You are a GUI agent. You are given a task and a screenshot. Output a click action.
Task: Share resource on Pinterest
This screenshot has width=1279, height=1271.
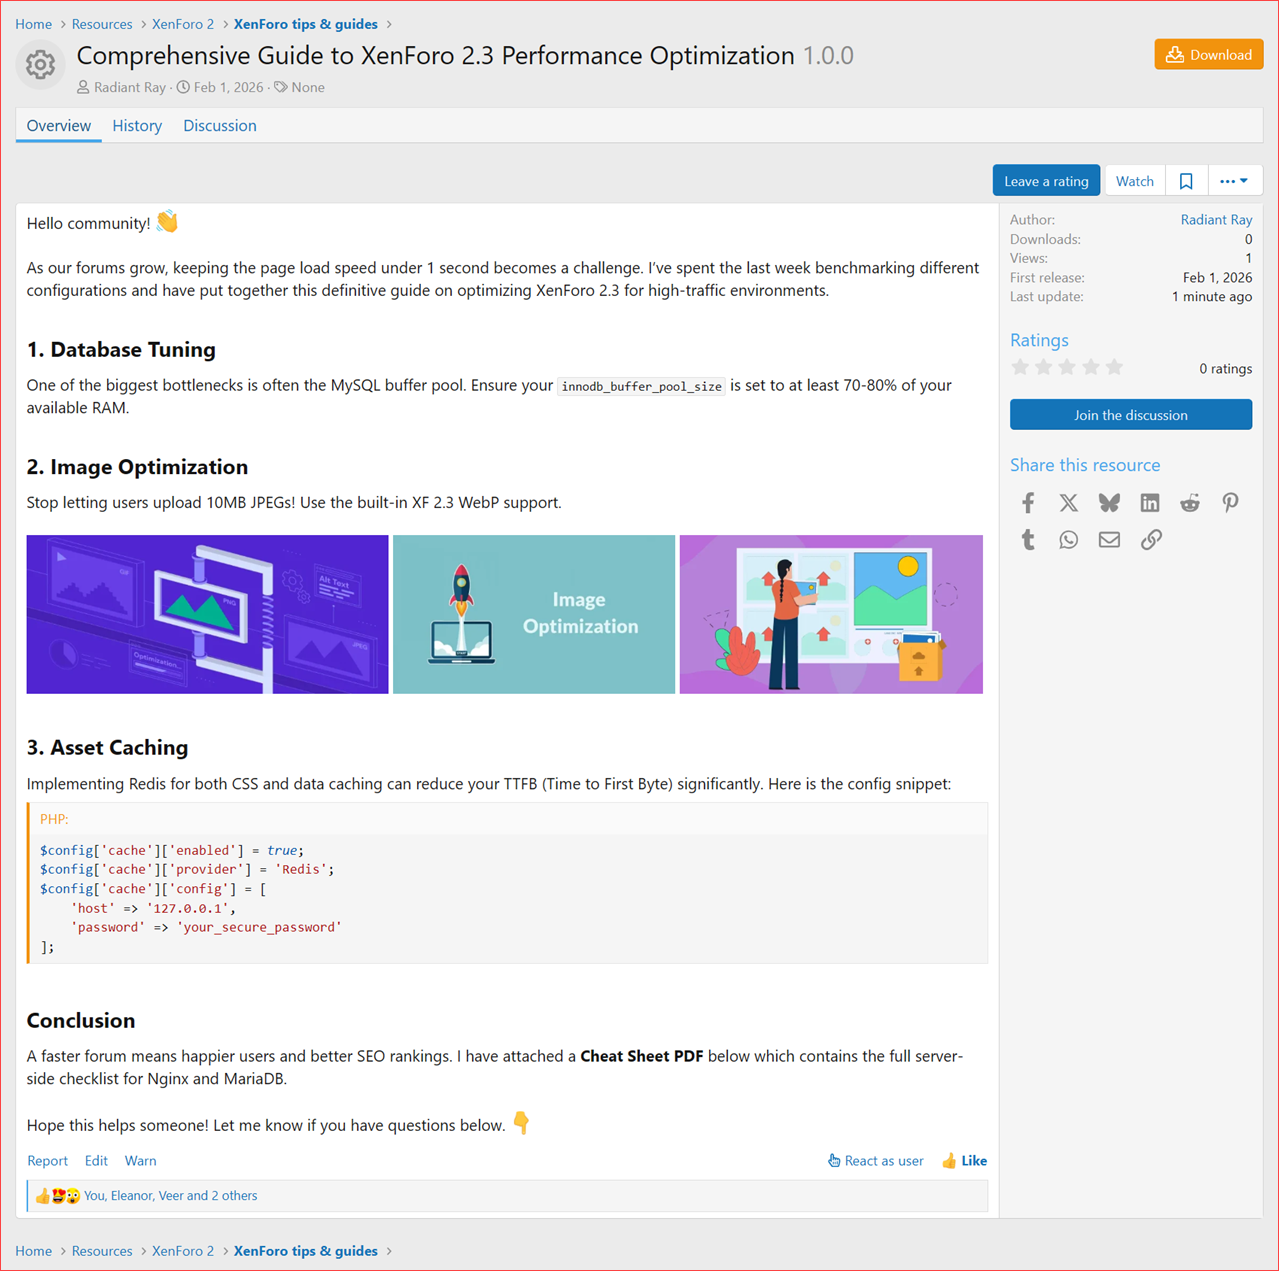pyautogui.click(x=1230, y=503)
